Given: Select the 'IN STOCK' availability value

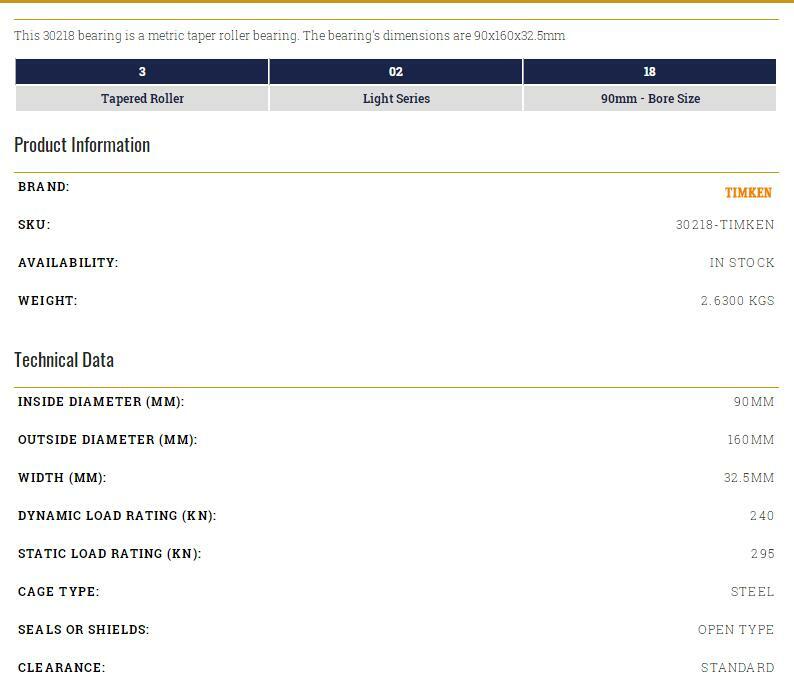Looking at the screenshot, I should [x=742, y=262].
